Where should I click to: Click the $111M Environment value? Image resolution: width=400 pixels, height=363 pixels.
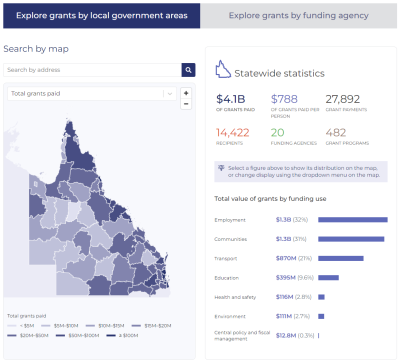coord(284,316)
